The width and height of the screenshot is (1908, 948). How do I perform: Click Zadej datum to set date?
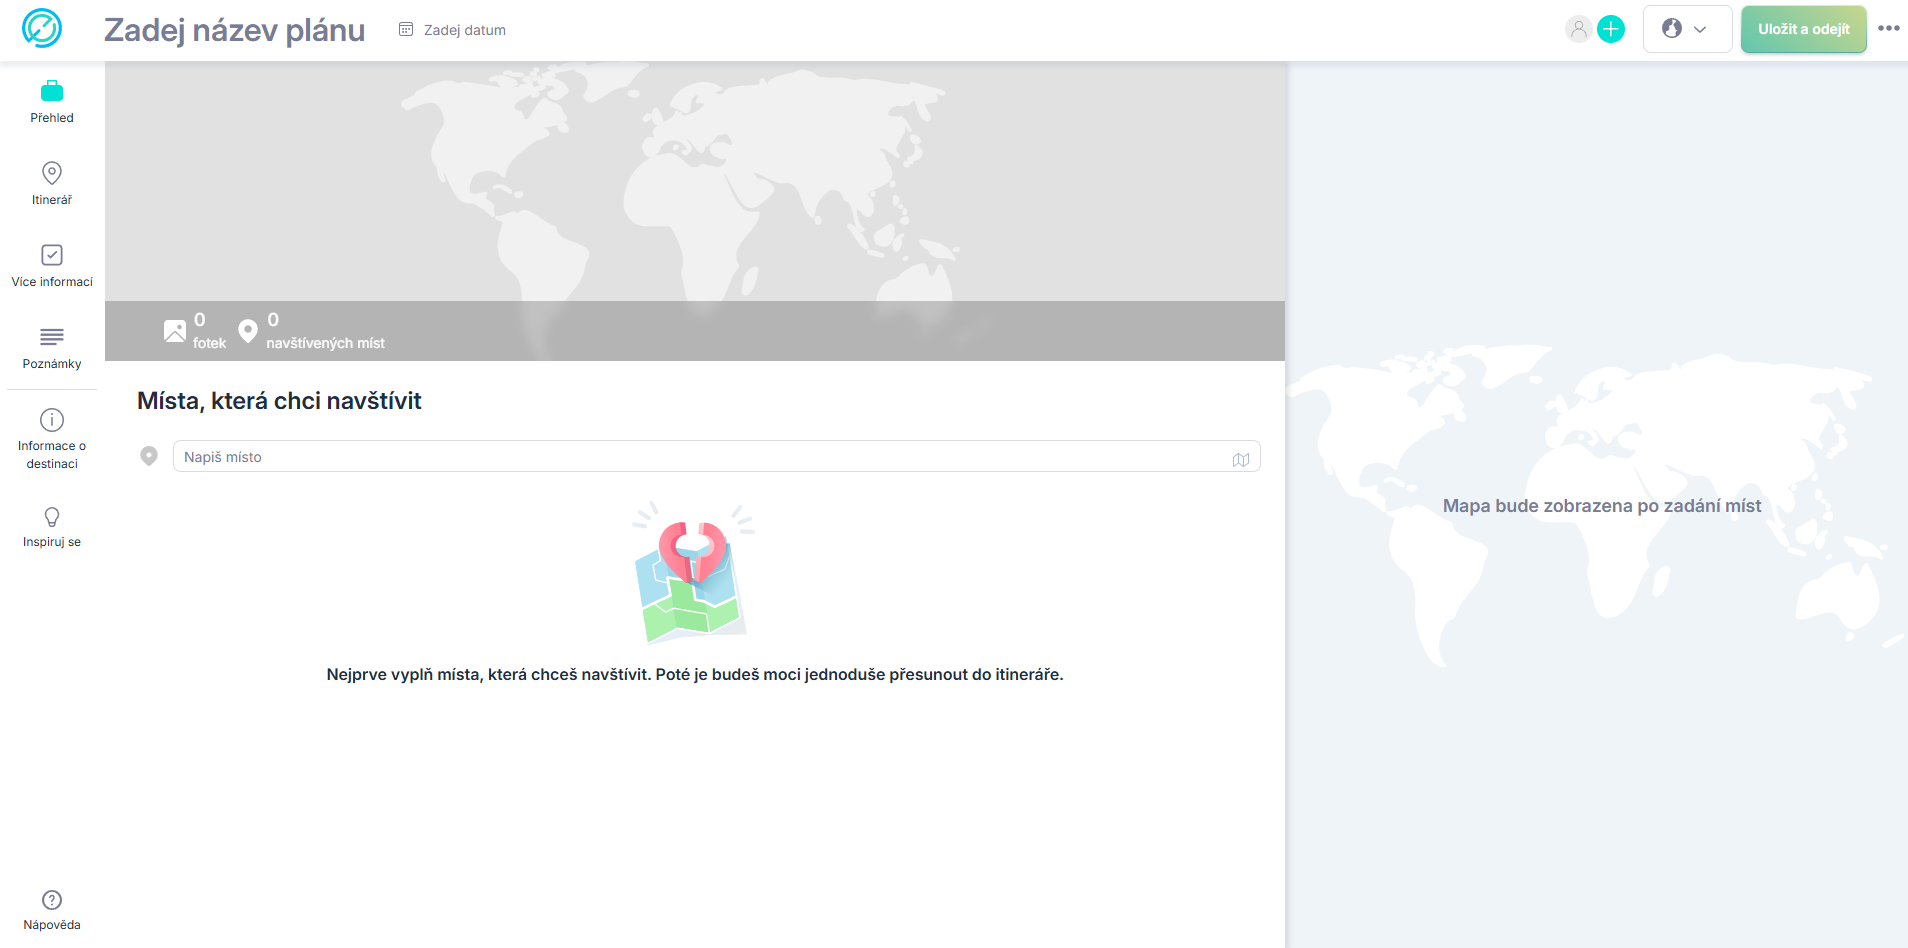452,30
